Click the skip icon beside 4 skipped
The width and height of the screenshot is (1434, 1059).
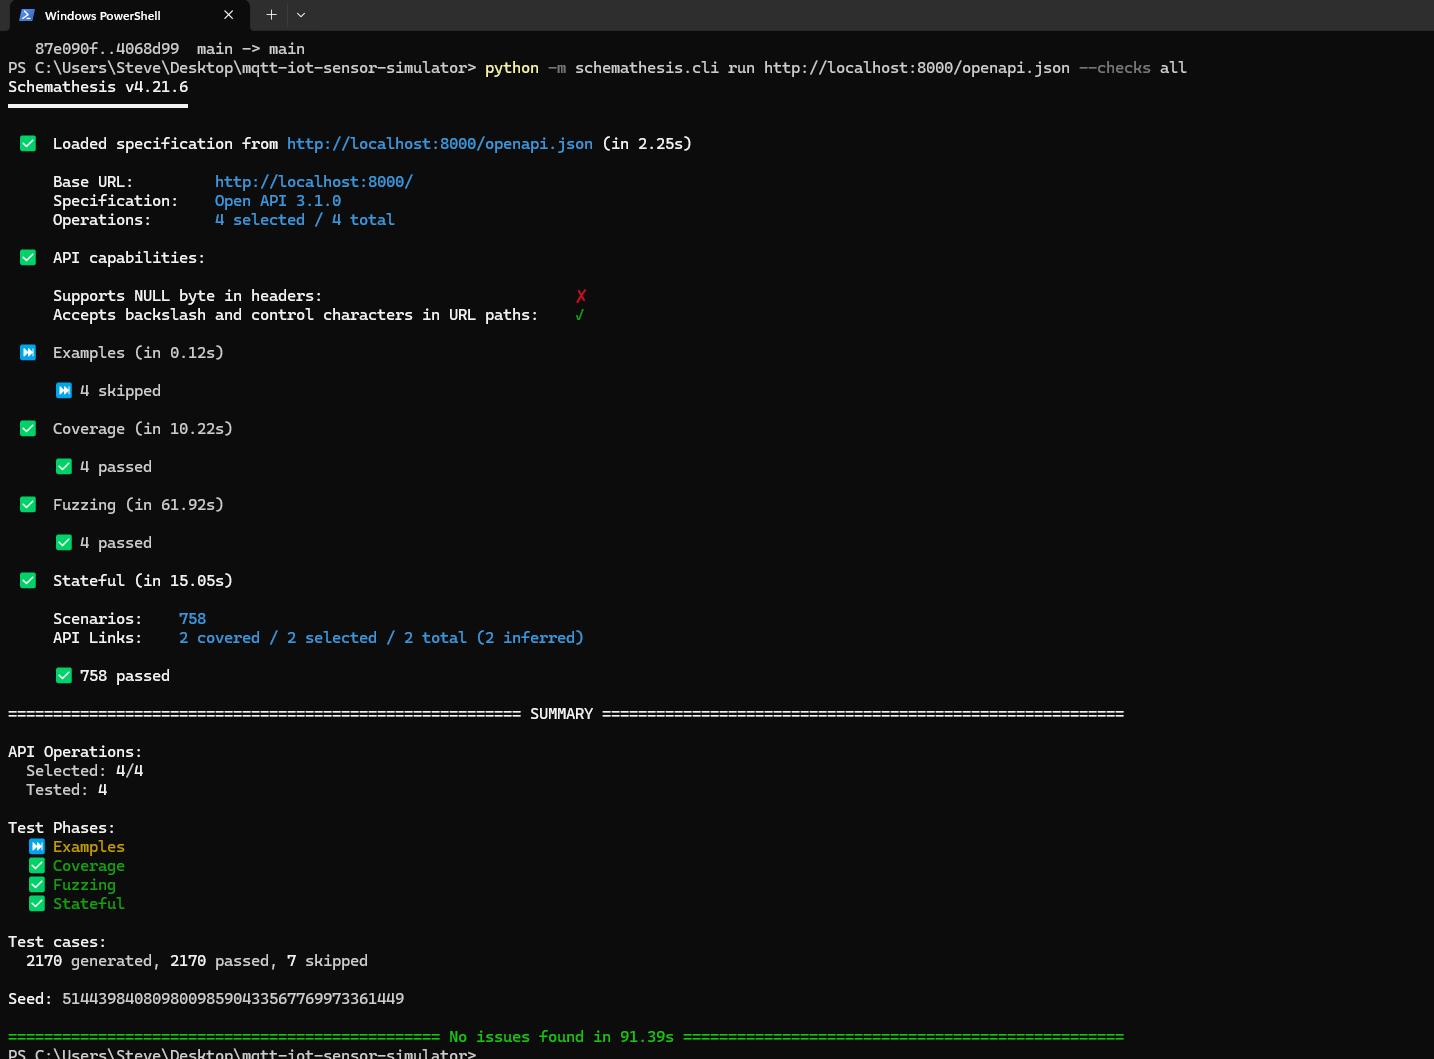(64, 391)
